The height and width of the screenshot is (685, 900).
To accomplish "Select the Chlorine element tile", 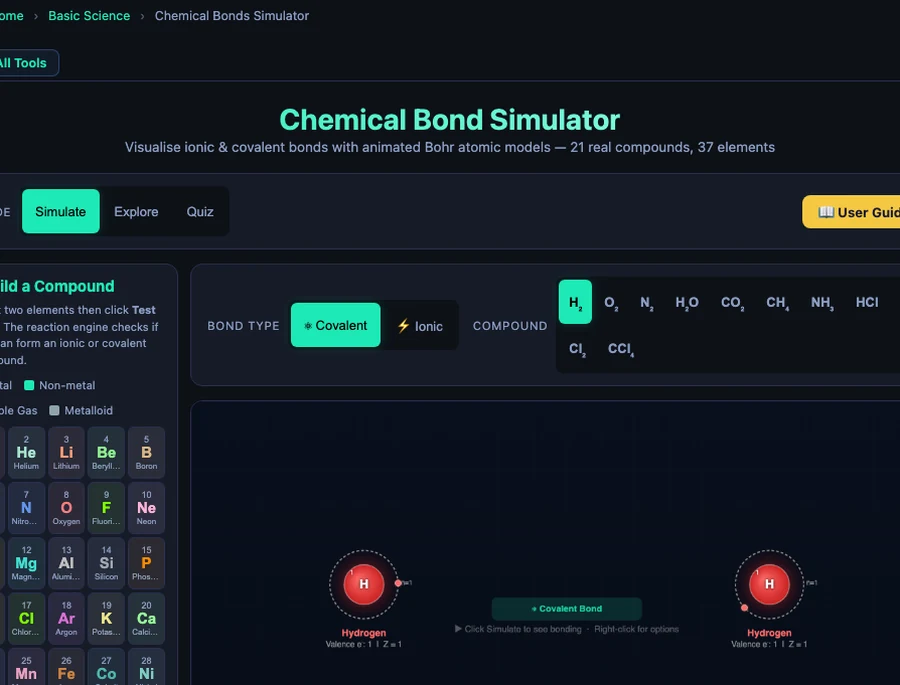I will click(26, 619).
